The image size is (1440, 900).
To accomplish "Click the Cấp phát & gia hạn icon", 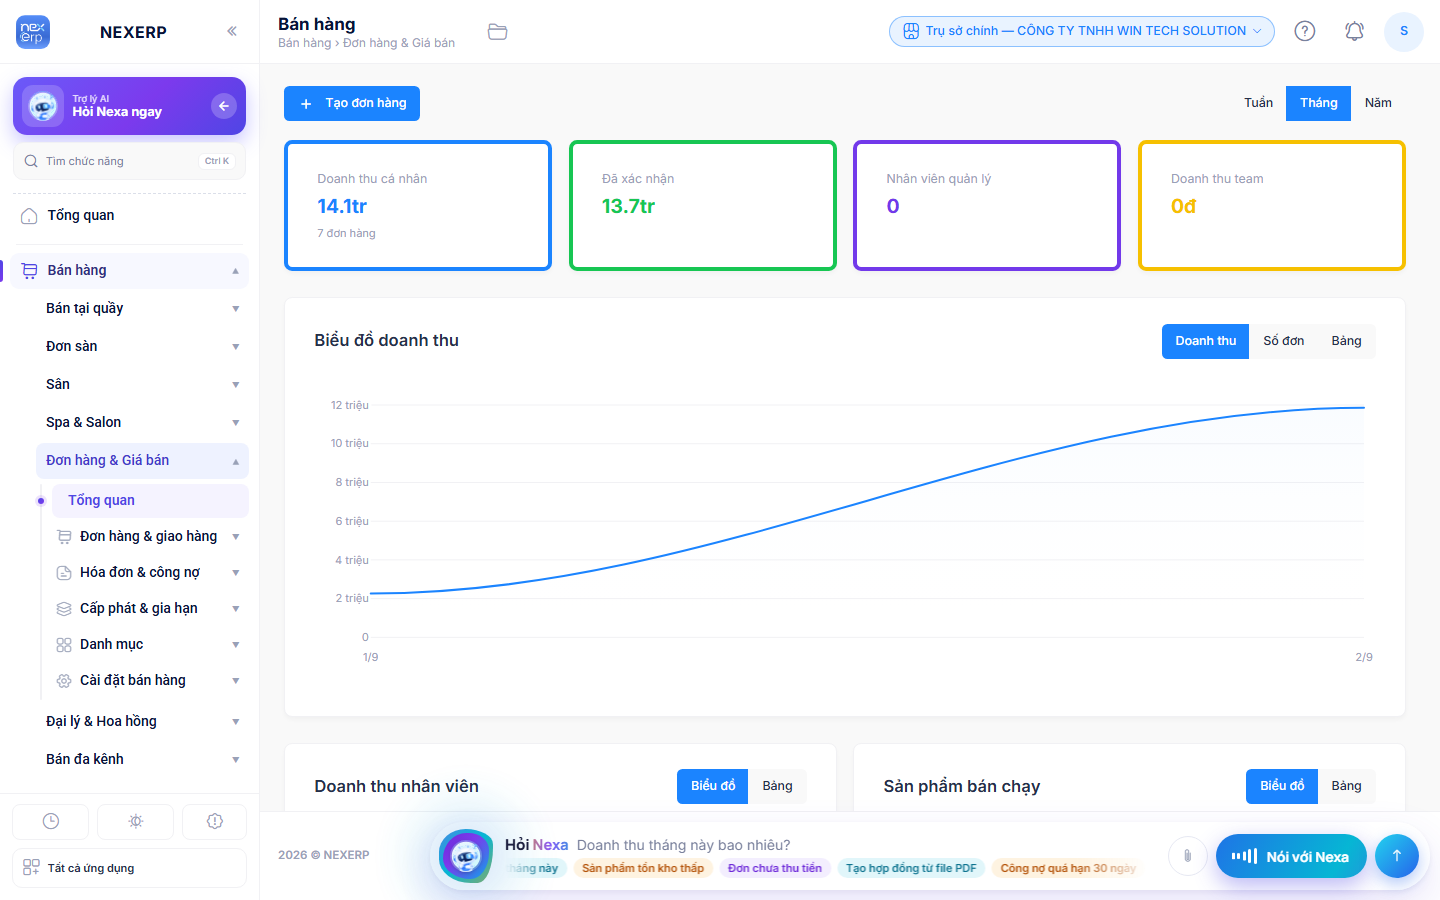I will click(x=64, y=609).
